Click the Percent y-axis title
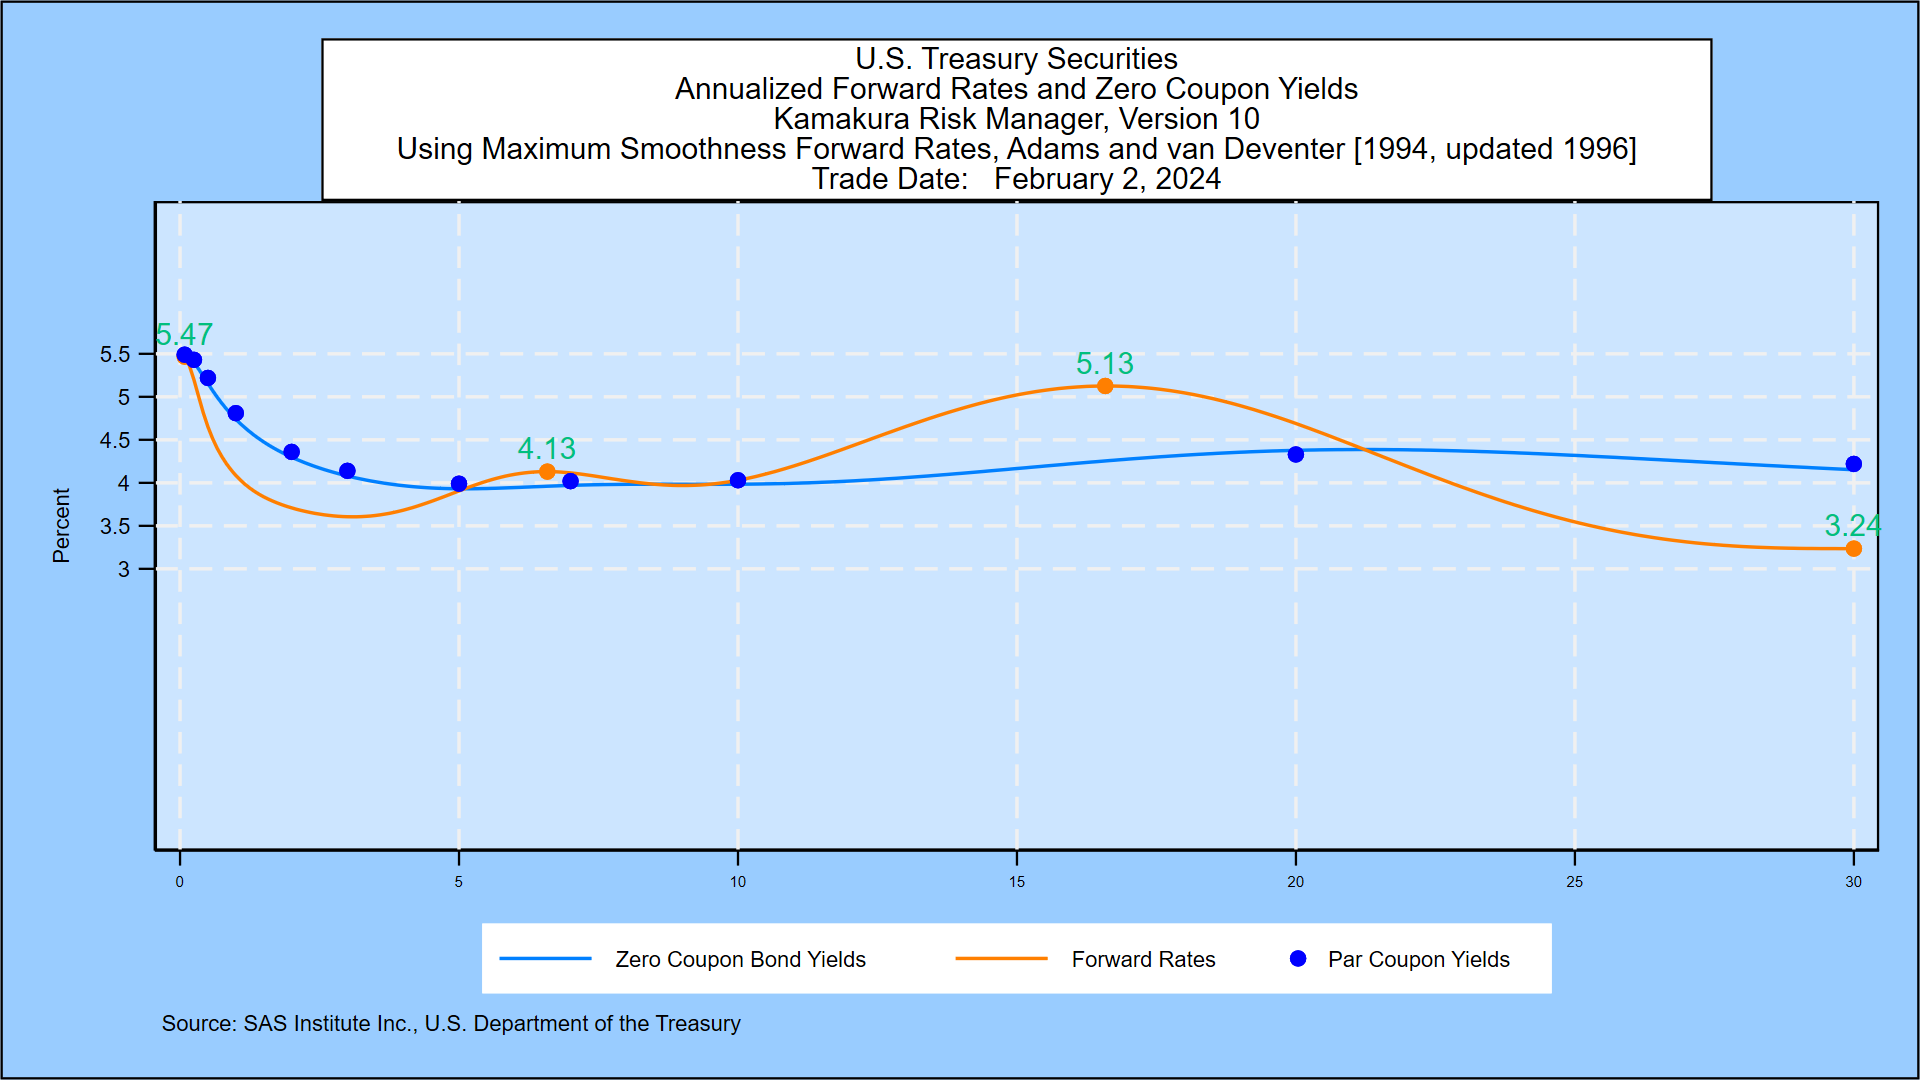The width and height of the screenshot is (1920, 1080). pyautogui.click(x=62, y=526)
